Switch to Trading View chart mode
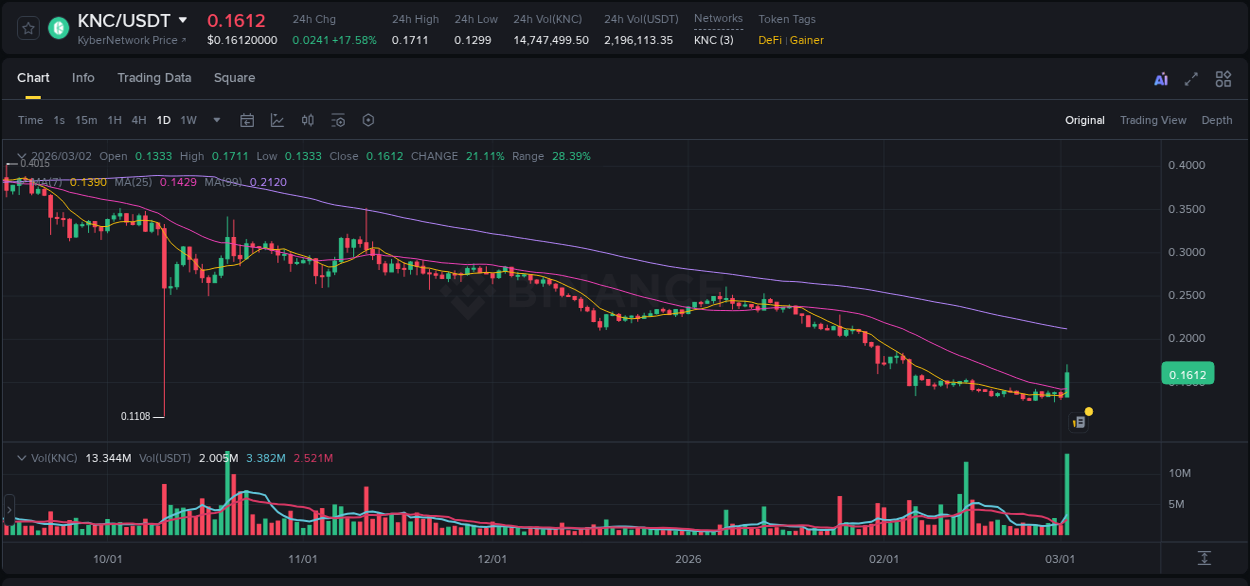Viewport: 1250px width, 586px height. 1153,119
